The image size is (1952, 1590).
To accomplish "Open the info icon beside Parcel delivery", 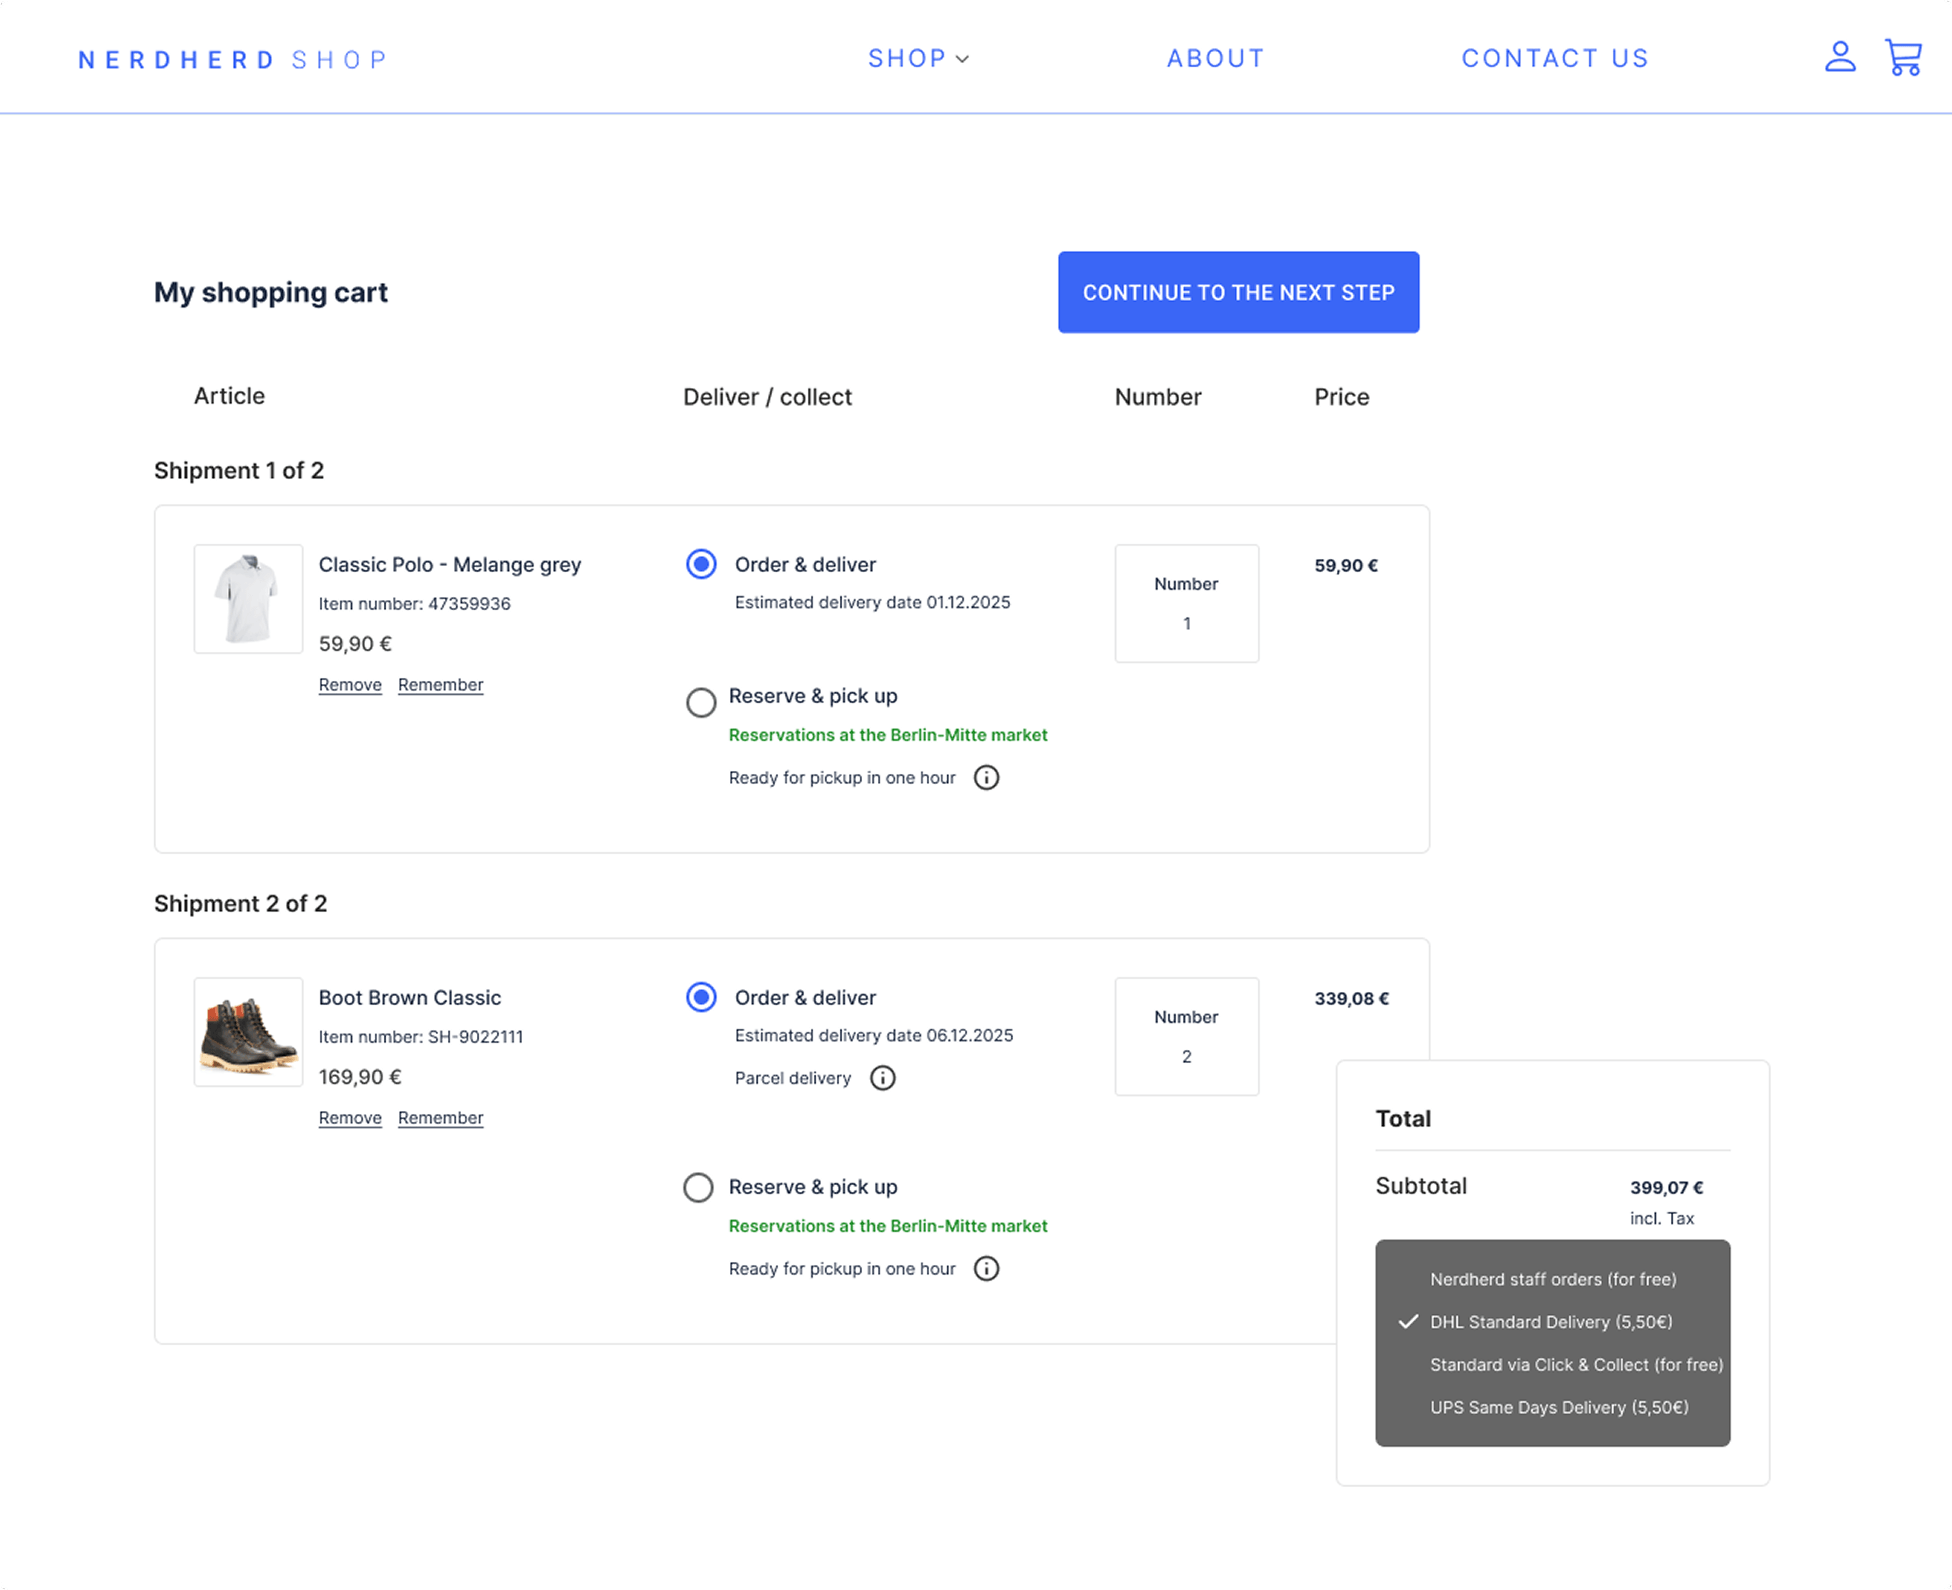I will click(882, 1078).
